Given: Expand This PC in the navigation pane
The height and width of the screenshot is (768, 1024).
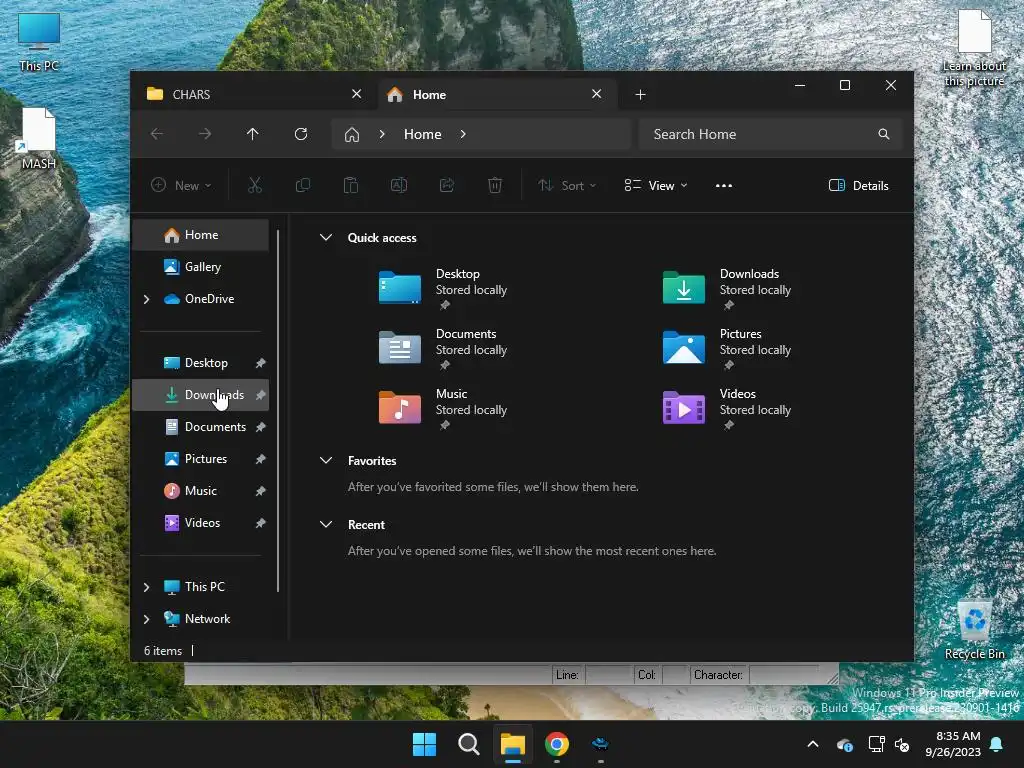Looking at the screenshot, I should coord(146,587).
